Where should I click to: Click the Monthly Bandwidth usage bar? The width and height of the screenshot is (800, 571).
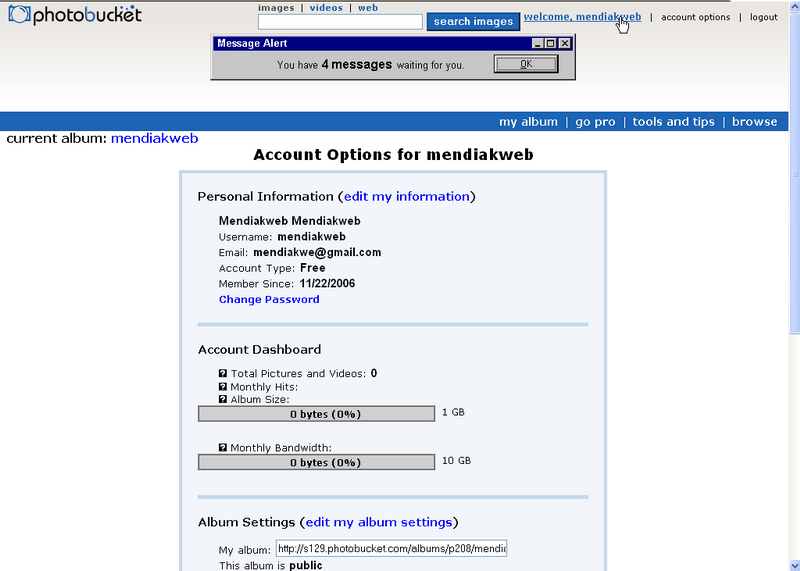pos(316,462)
